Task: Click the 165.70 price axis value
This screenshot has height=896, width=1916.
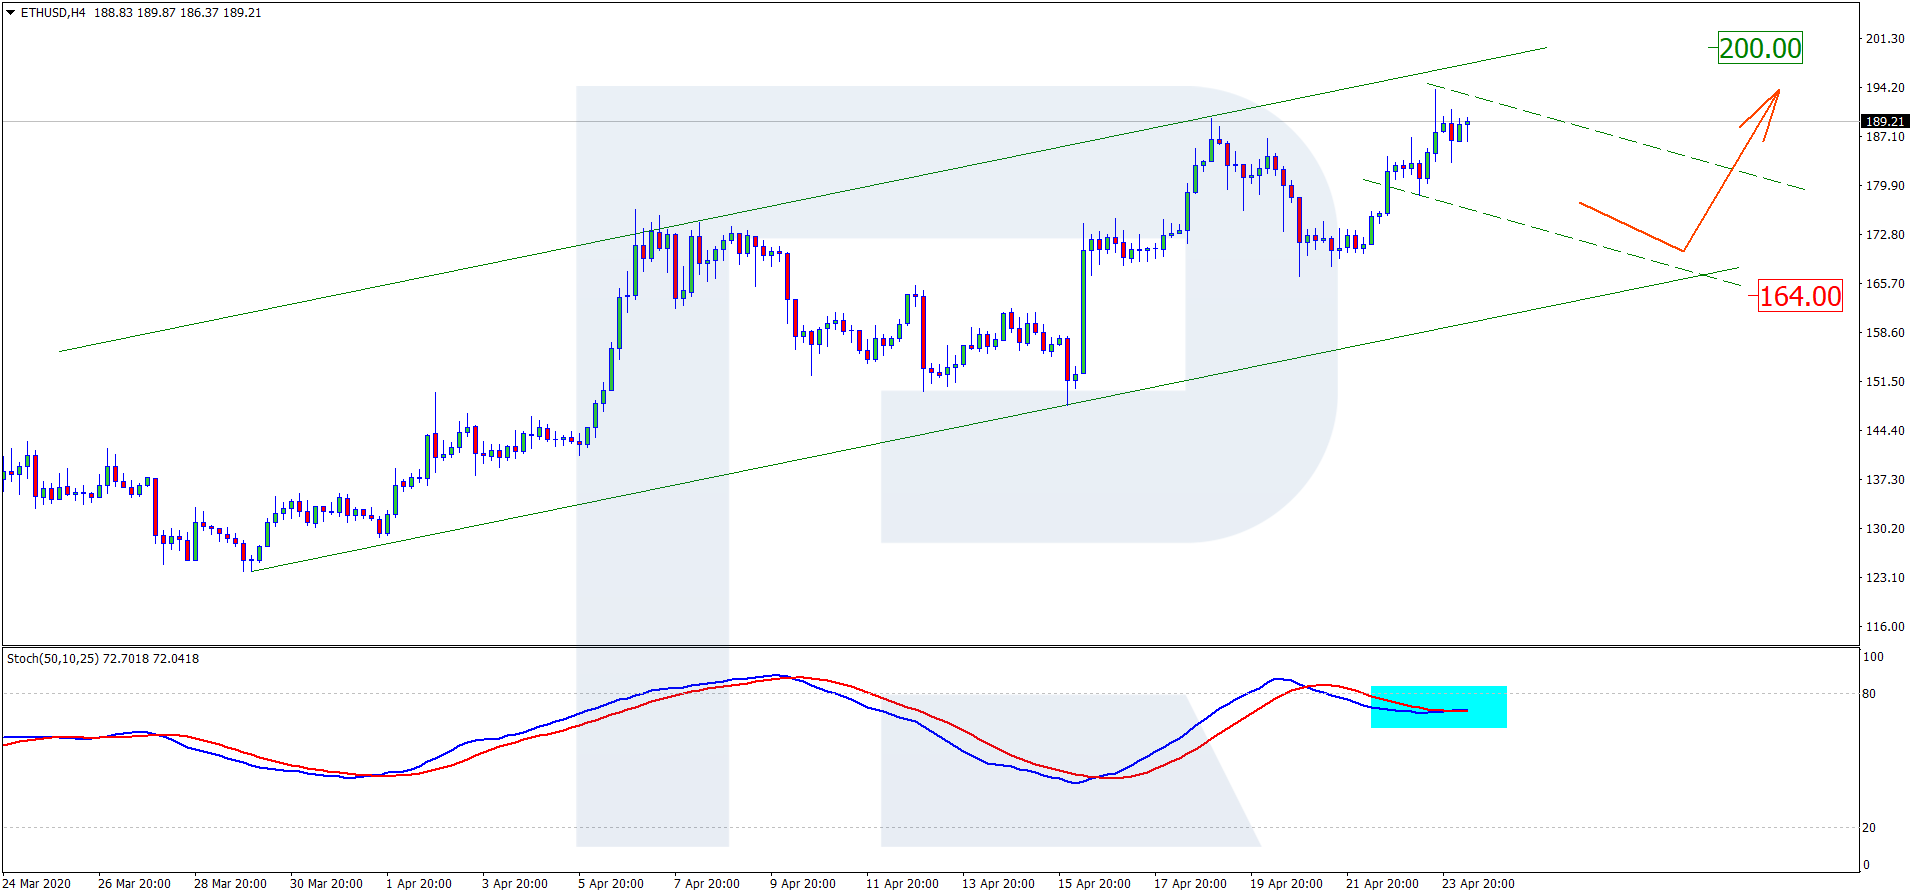Action: click(1885, 284)
